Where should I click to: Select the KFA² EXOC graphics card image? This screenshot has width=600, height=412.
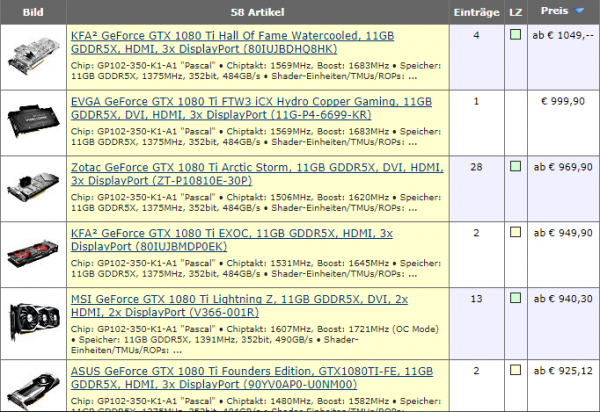coord(33,254)
